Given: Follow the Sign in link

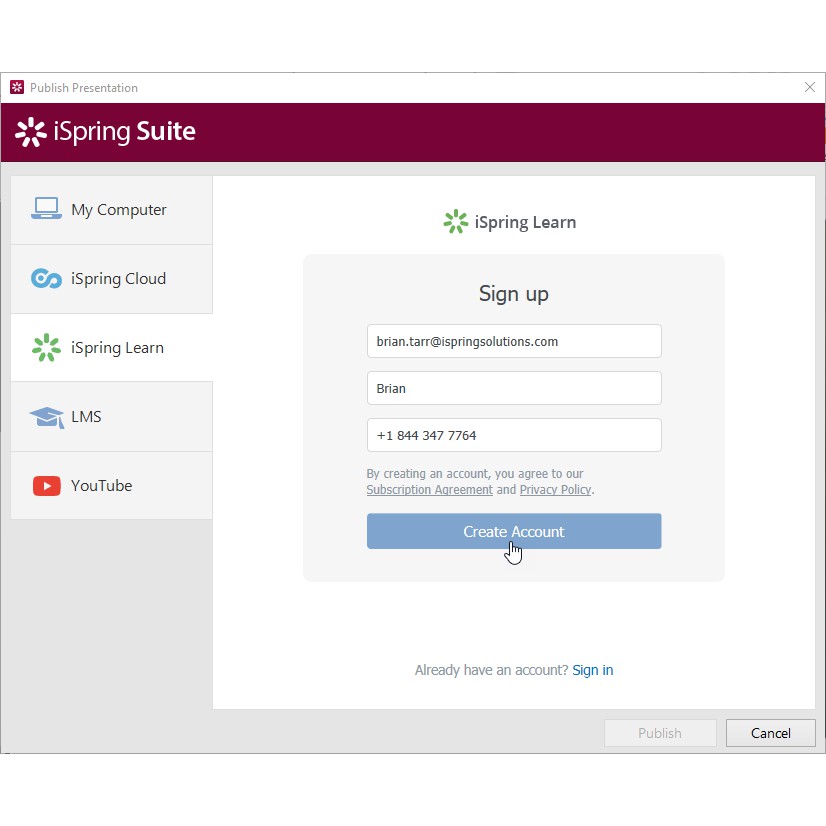Looking at the screenshot, I should point(593,670).
